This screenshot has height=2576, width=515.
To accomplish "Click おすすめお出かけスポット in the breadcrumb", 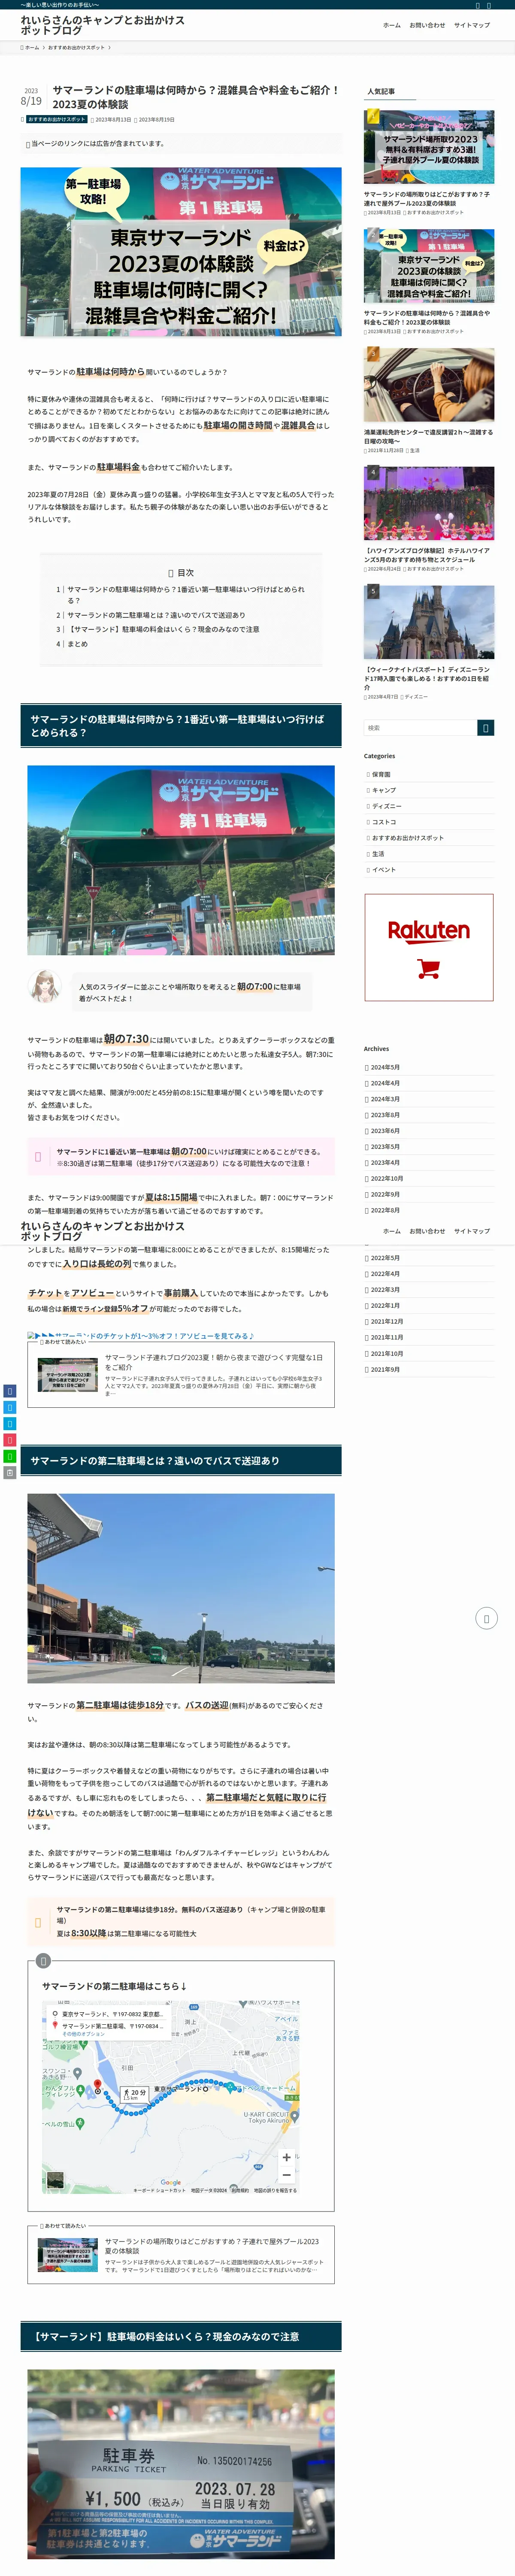I will [76, 47].
